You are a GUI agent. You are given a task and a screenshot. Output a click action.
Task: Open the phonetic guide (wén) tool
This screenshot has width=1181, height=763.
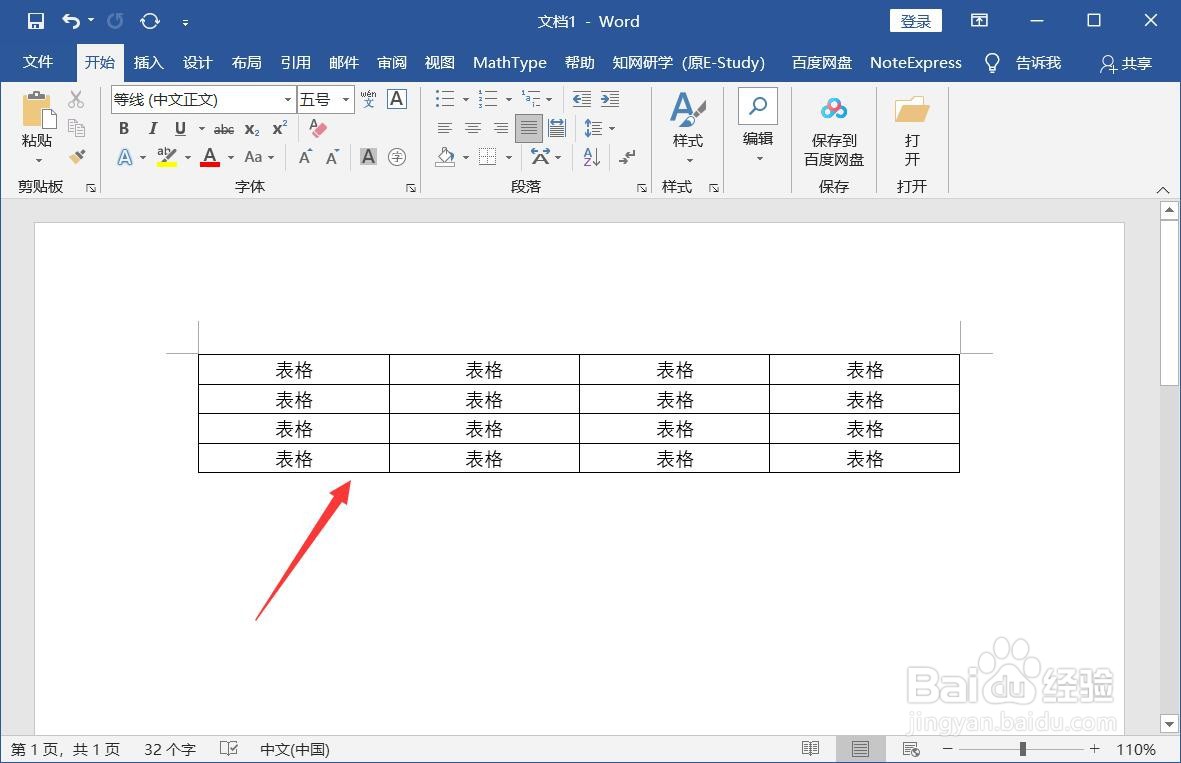click(368, 99)
